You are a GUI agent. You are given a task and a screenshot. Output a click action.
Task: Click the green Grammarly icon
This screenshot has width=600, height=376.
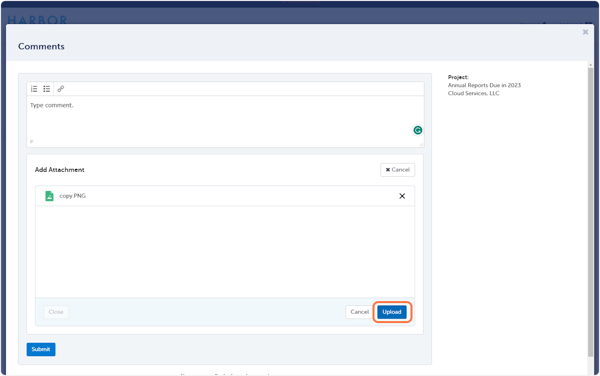click(x=417, y=130)
